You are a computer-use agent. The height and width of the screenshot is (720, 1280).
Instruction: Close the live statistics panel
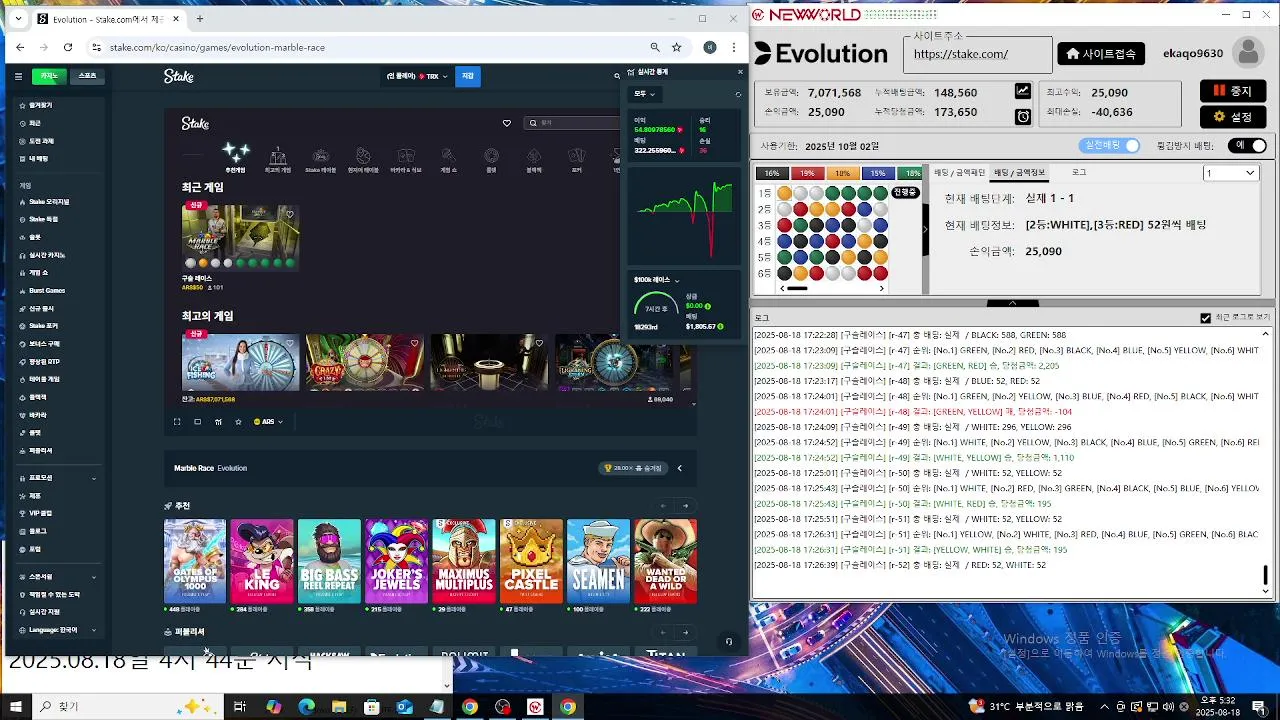(740, 72)
